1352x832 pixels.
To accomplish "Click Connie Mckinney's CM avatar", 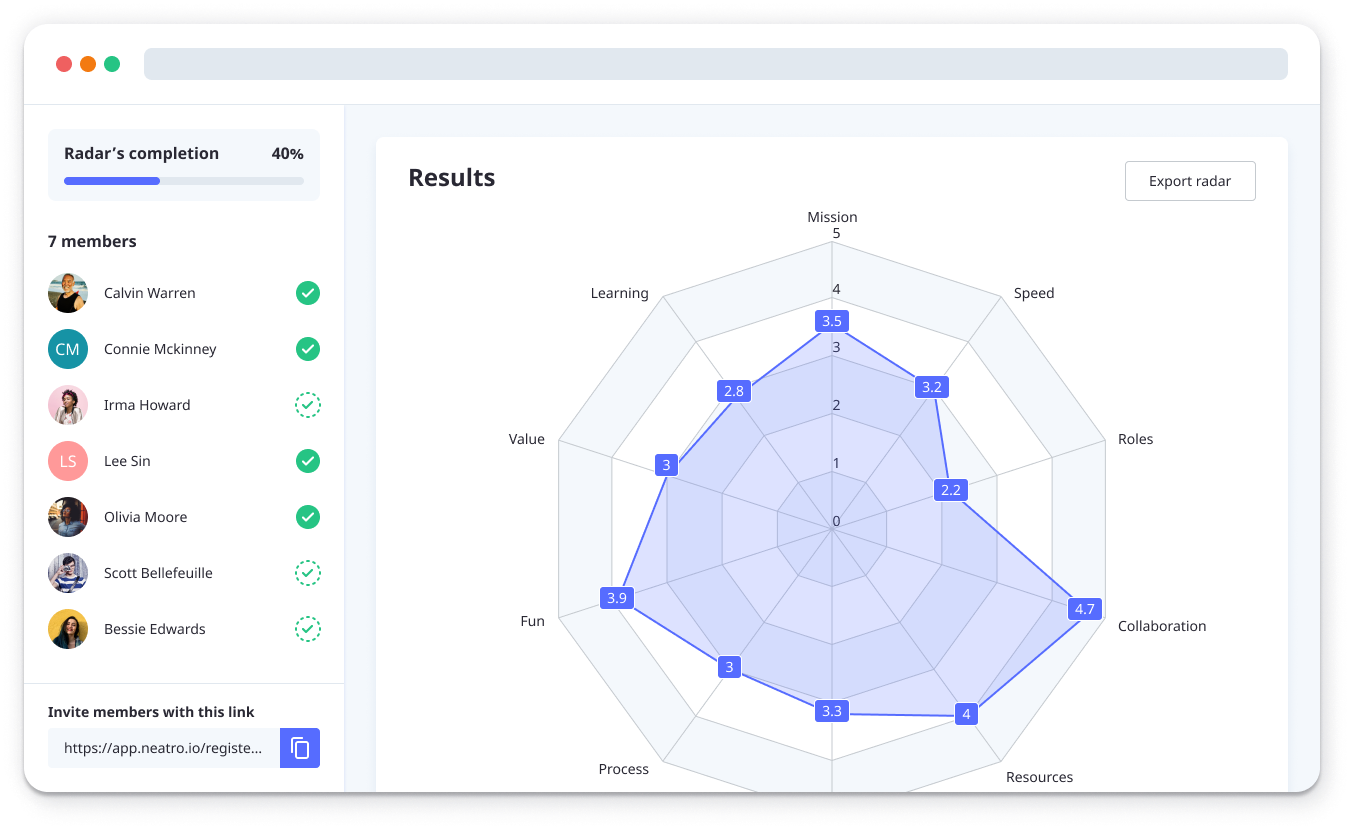I will (x=68, y=349).
